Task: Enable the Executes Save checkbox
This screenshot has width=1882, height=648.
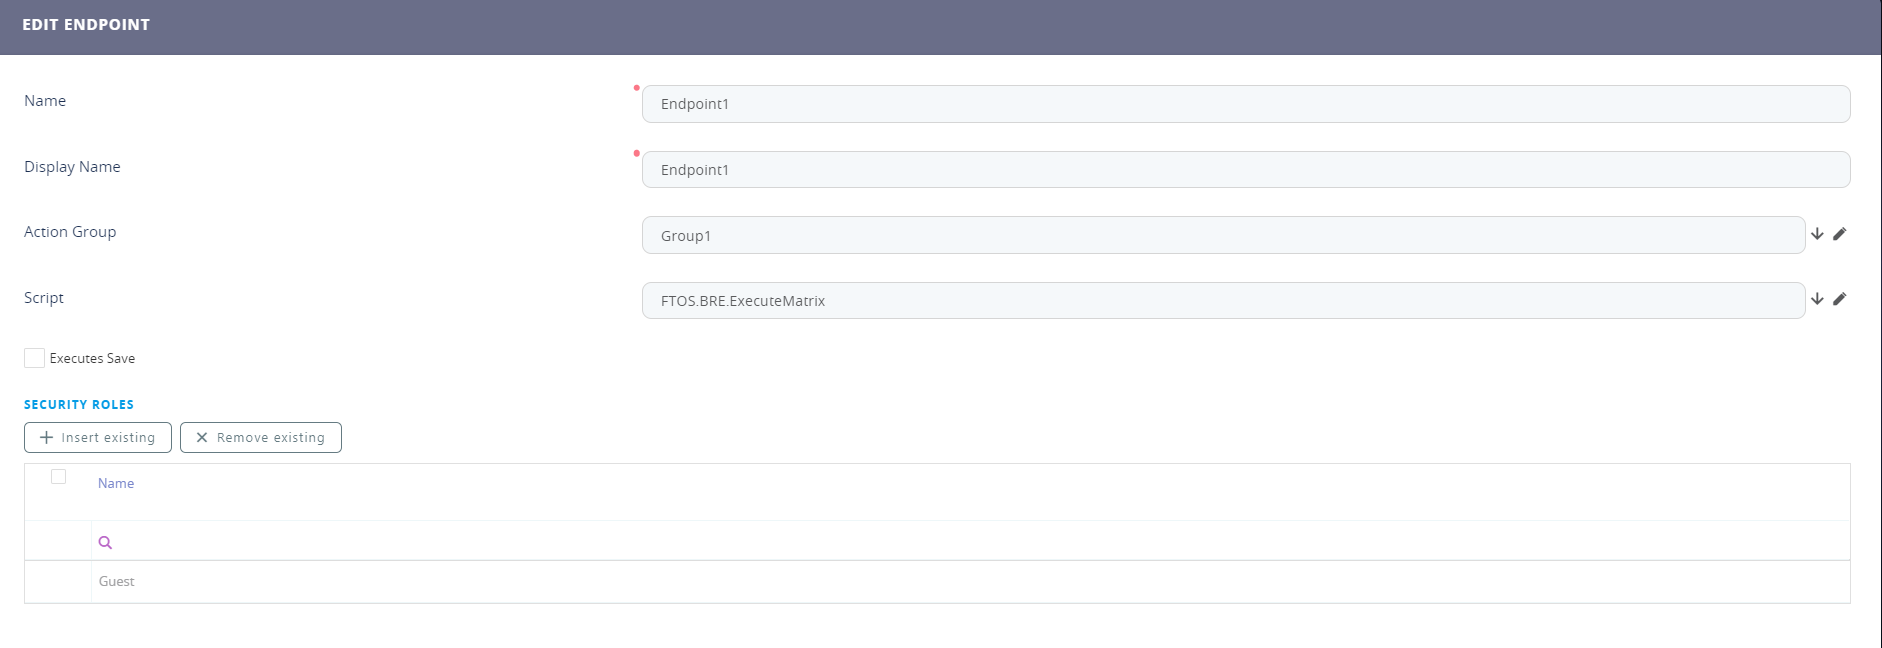Action: pos(35,358)
